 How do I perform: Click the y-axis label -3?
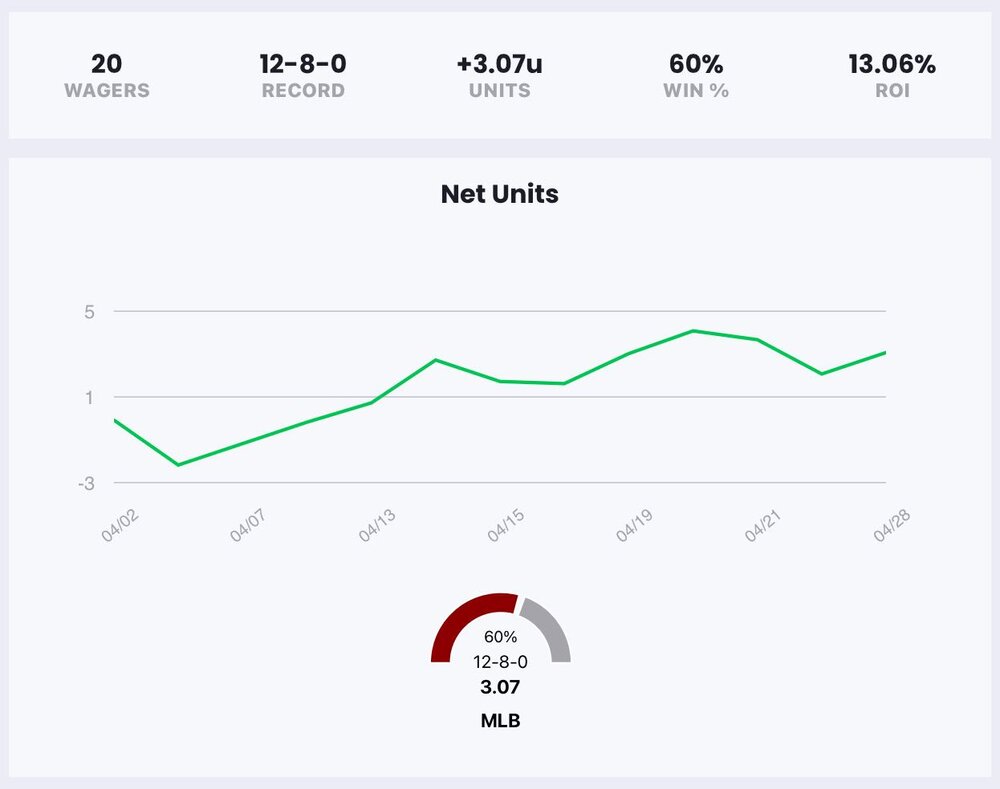click(86, 484)
